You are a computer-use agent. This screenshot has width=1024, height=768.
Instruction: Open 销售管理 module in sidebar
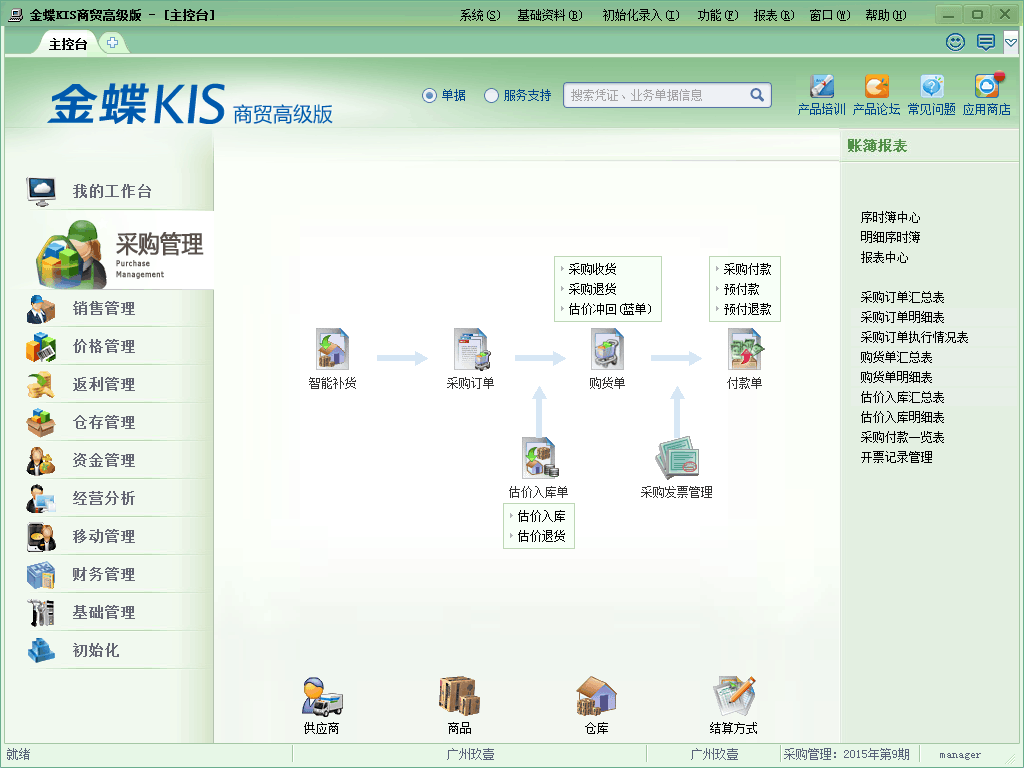click(104, 308)
